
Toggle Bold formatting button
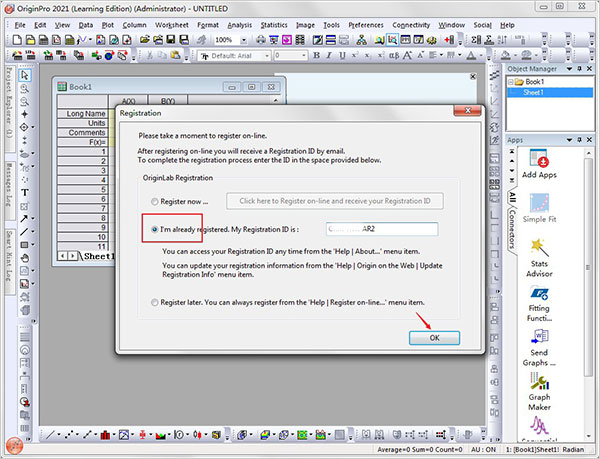point(316,55)
